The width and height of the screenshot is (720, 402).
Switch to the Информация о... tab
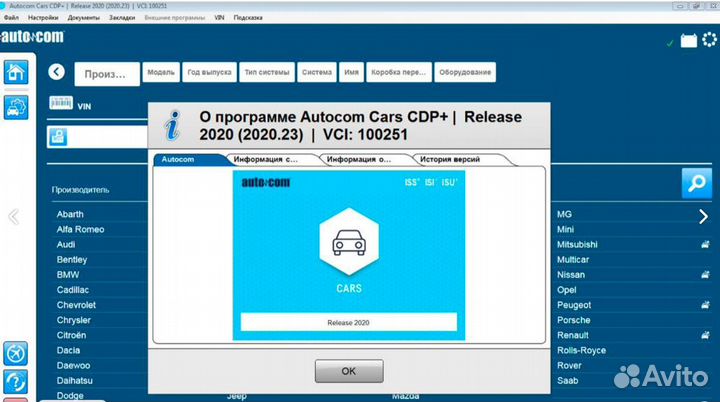pyautogui.click(x=364, y=159)
